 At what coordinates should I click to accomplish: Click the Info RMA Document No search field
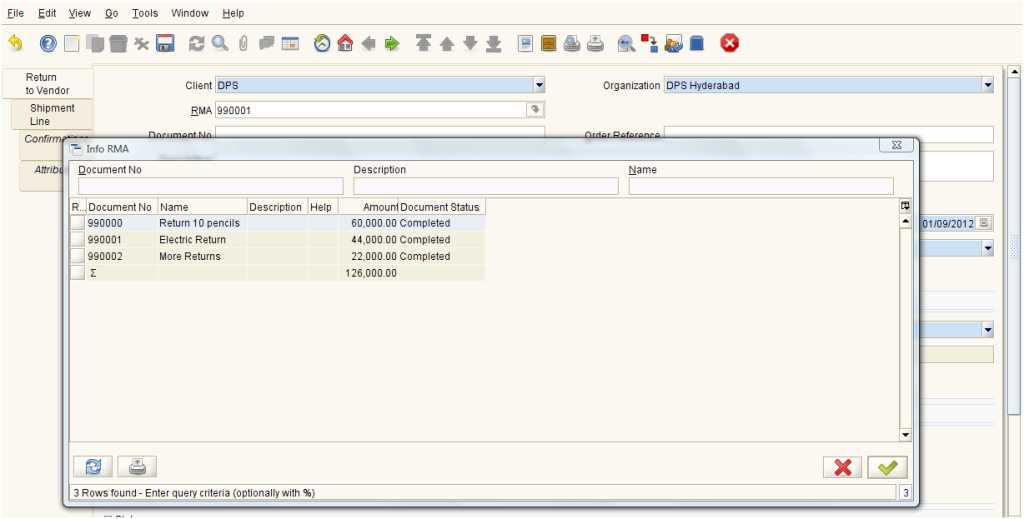(x=211, y=186)
